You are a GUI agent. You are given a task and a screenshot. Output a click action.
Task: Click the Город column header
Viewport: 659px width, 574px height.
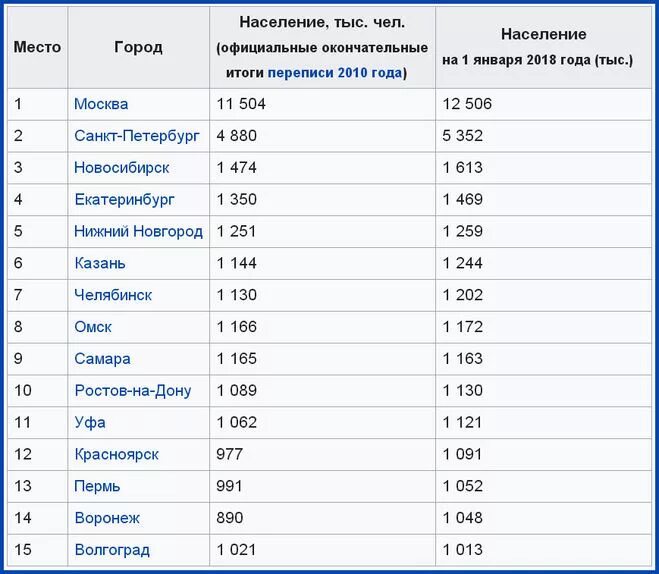[138, 47]
